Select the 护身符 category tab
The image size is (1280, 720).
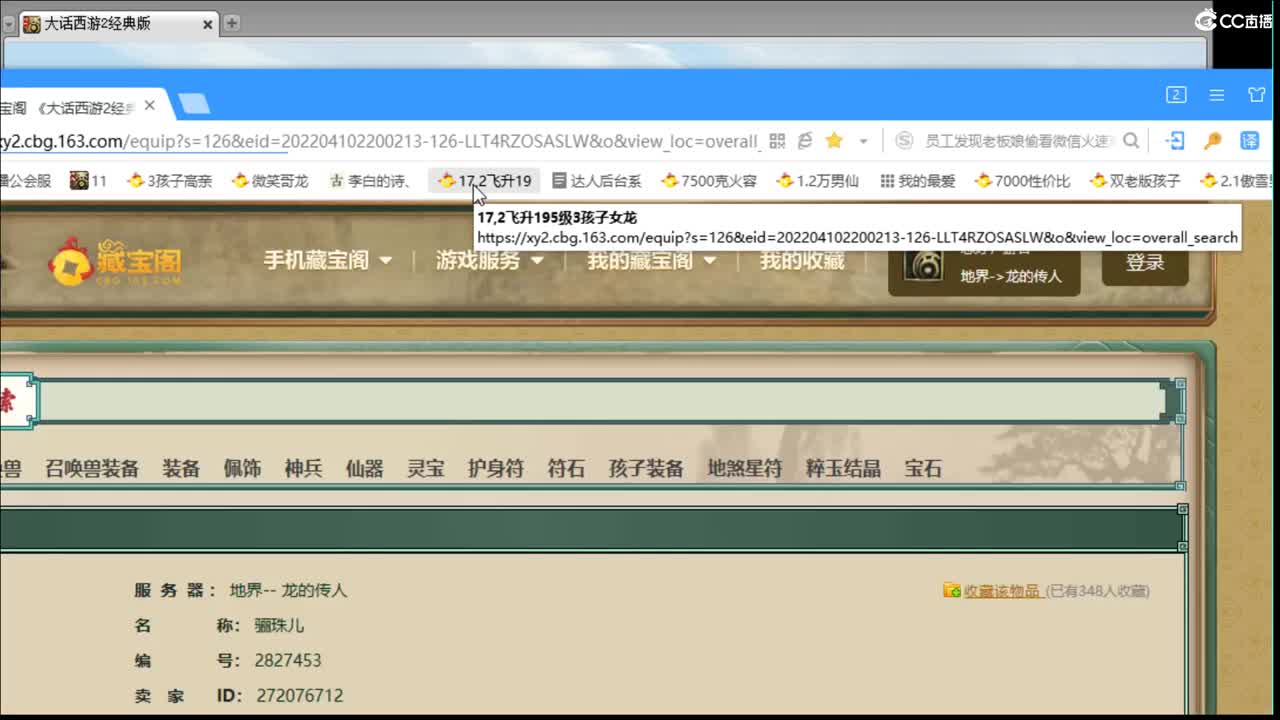(496, 469)
